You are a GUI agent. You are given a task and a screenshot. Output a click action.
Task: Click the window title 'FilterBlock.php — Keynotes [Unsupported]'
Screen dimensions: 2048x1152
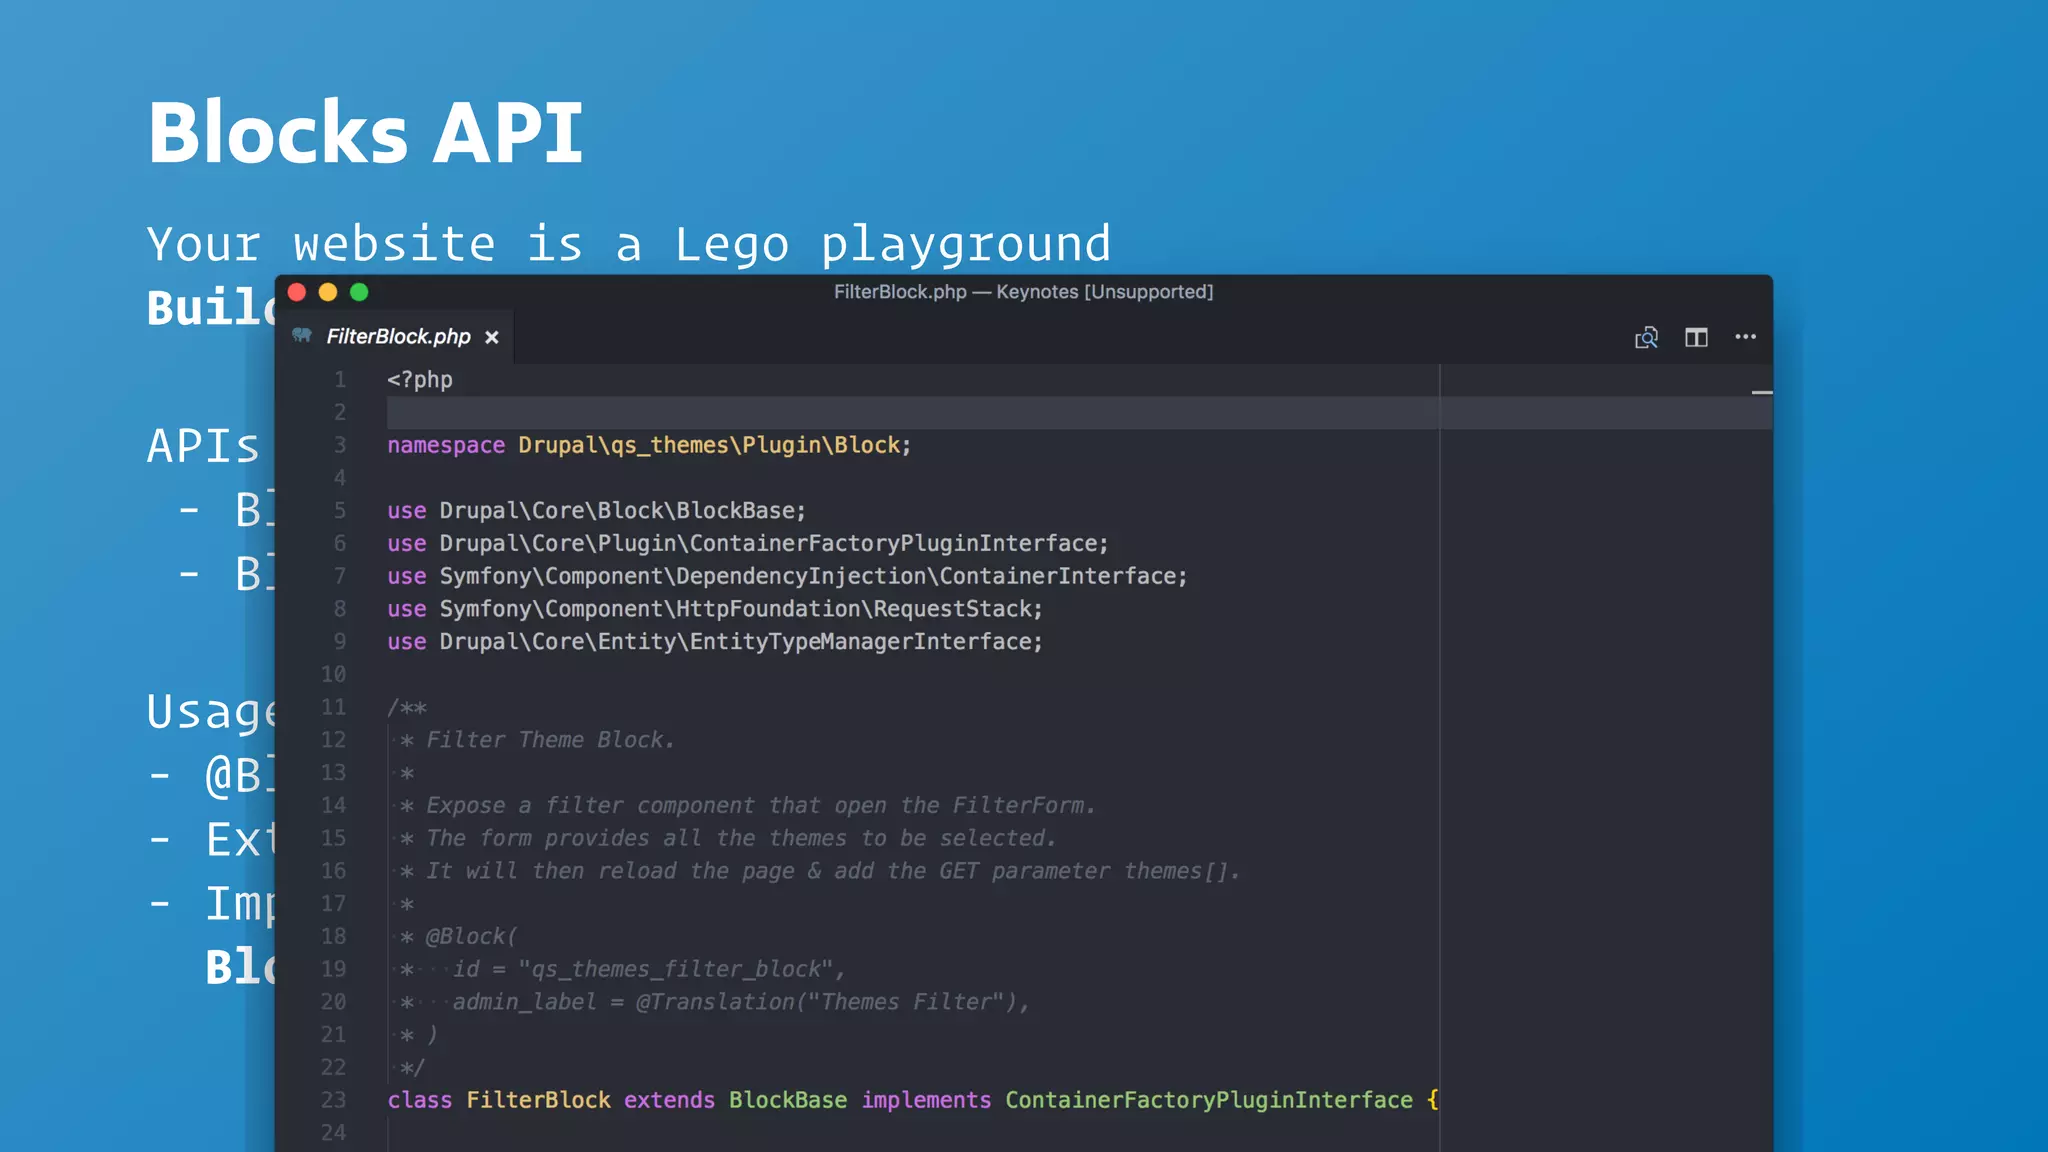[1023, 292]
